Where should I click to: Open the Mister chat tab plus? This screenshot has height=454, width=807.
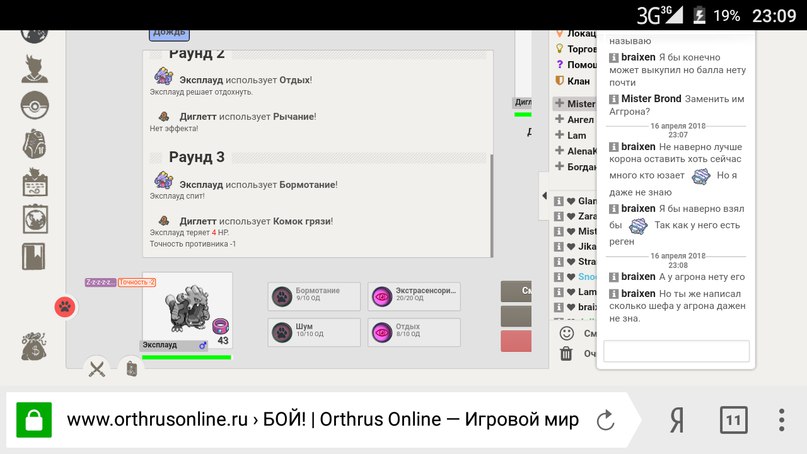coord(559,103)
